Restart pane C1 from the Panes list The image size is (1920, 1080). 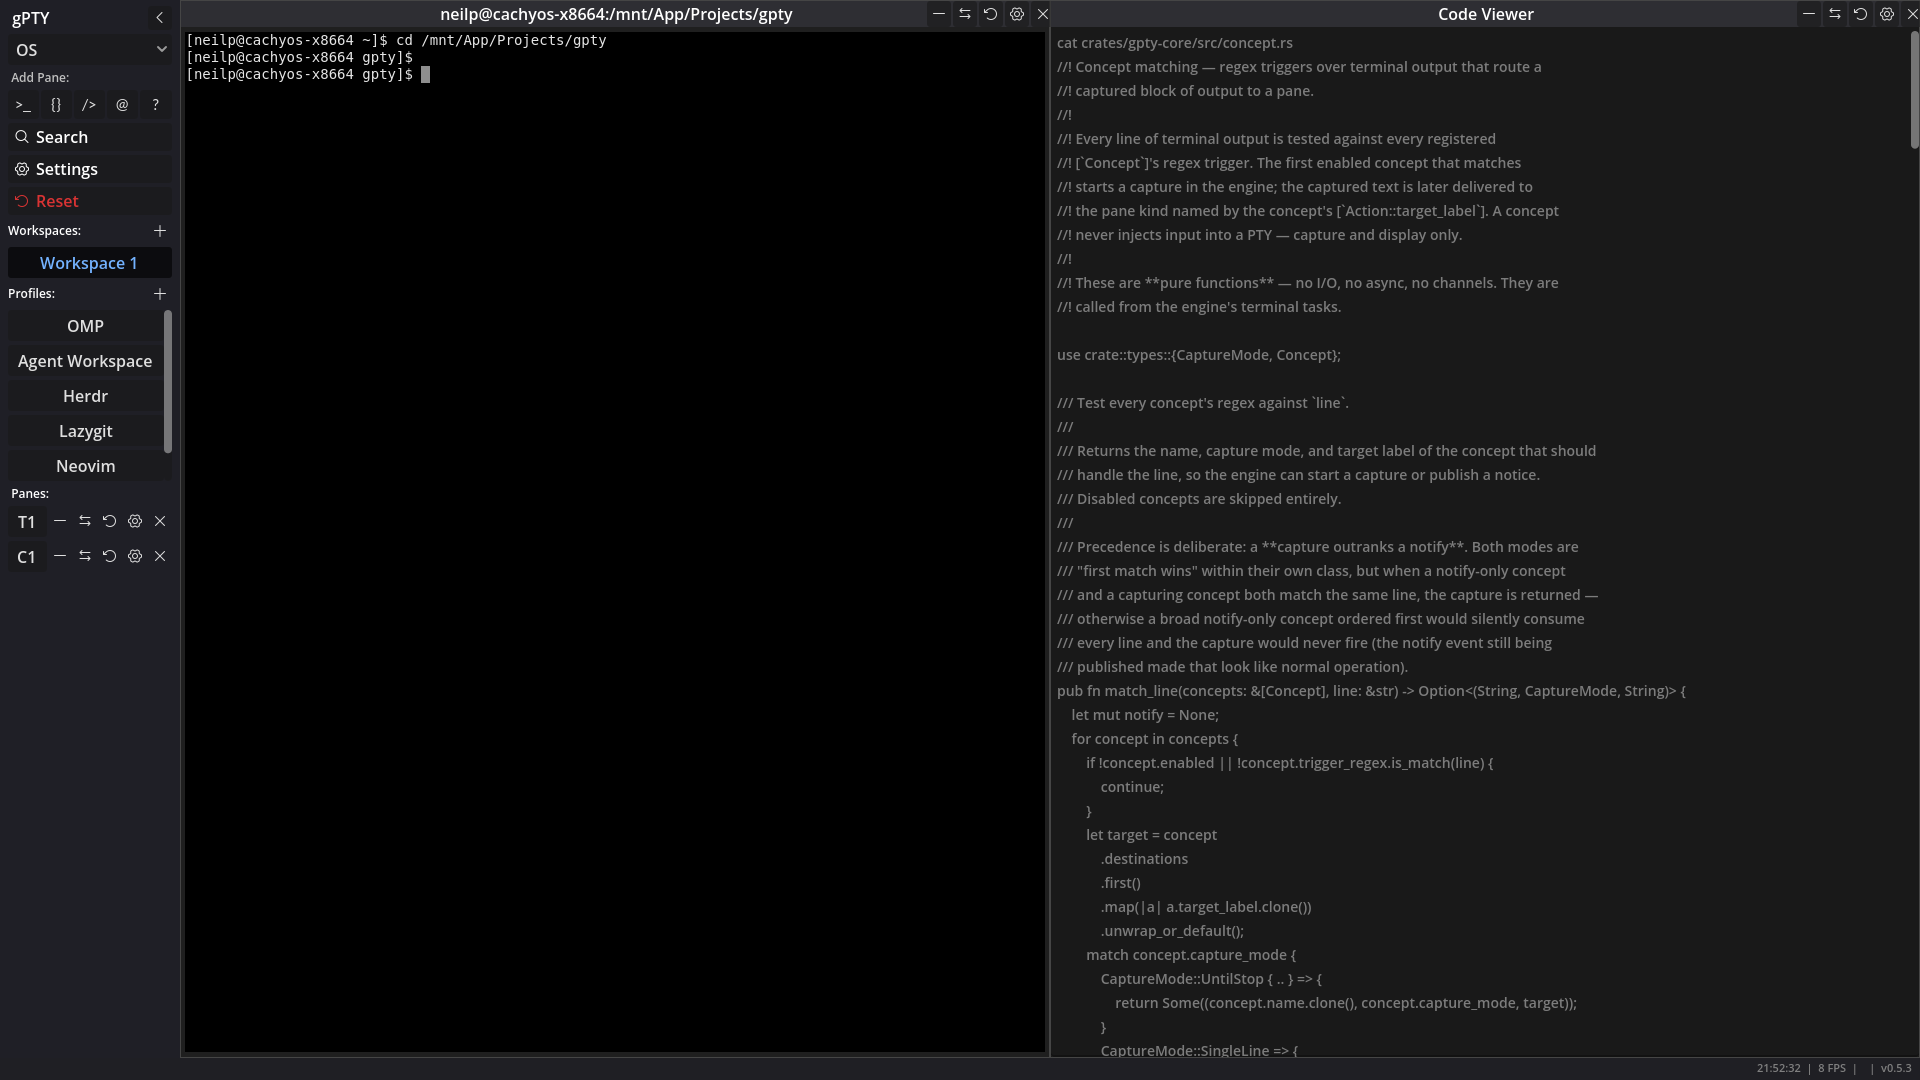(x=110, y=556)
